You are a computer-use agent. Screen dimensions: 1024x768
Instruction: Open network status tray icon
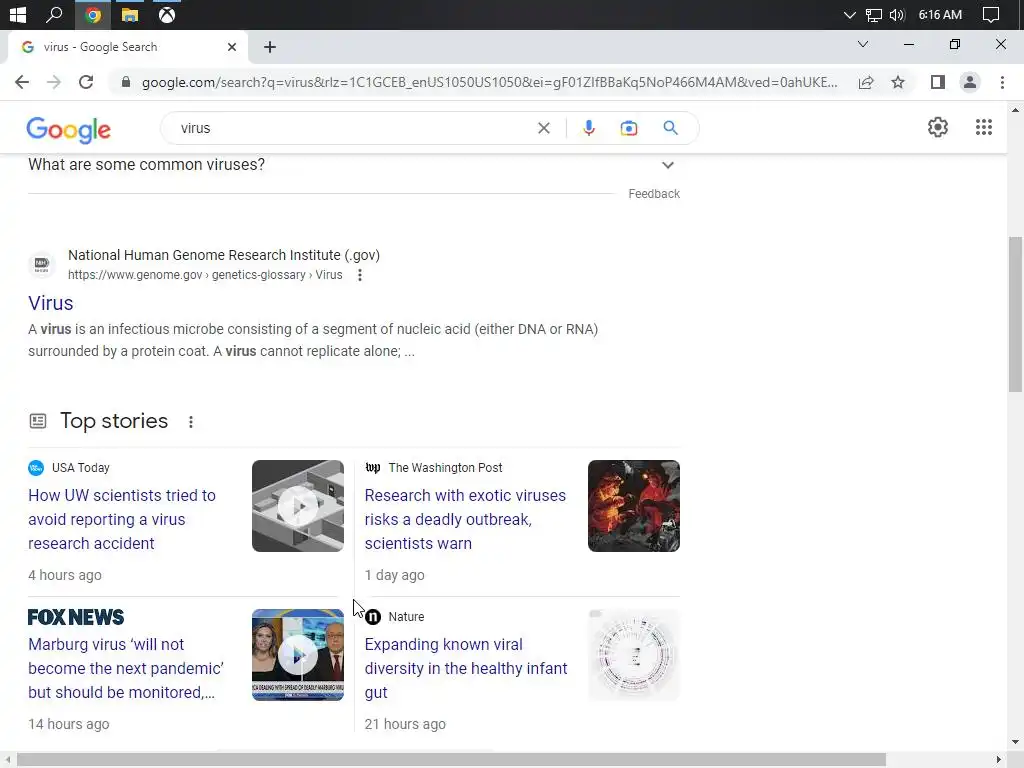873,14
